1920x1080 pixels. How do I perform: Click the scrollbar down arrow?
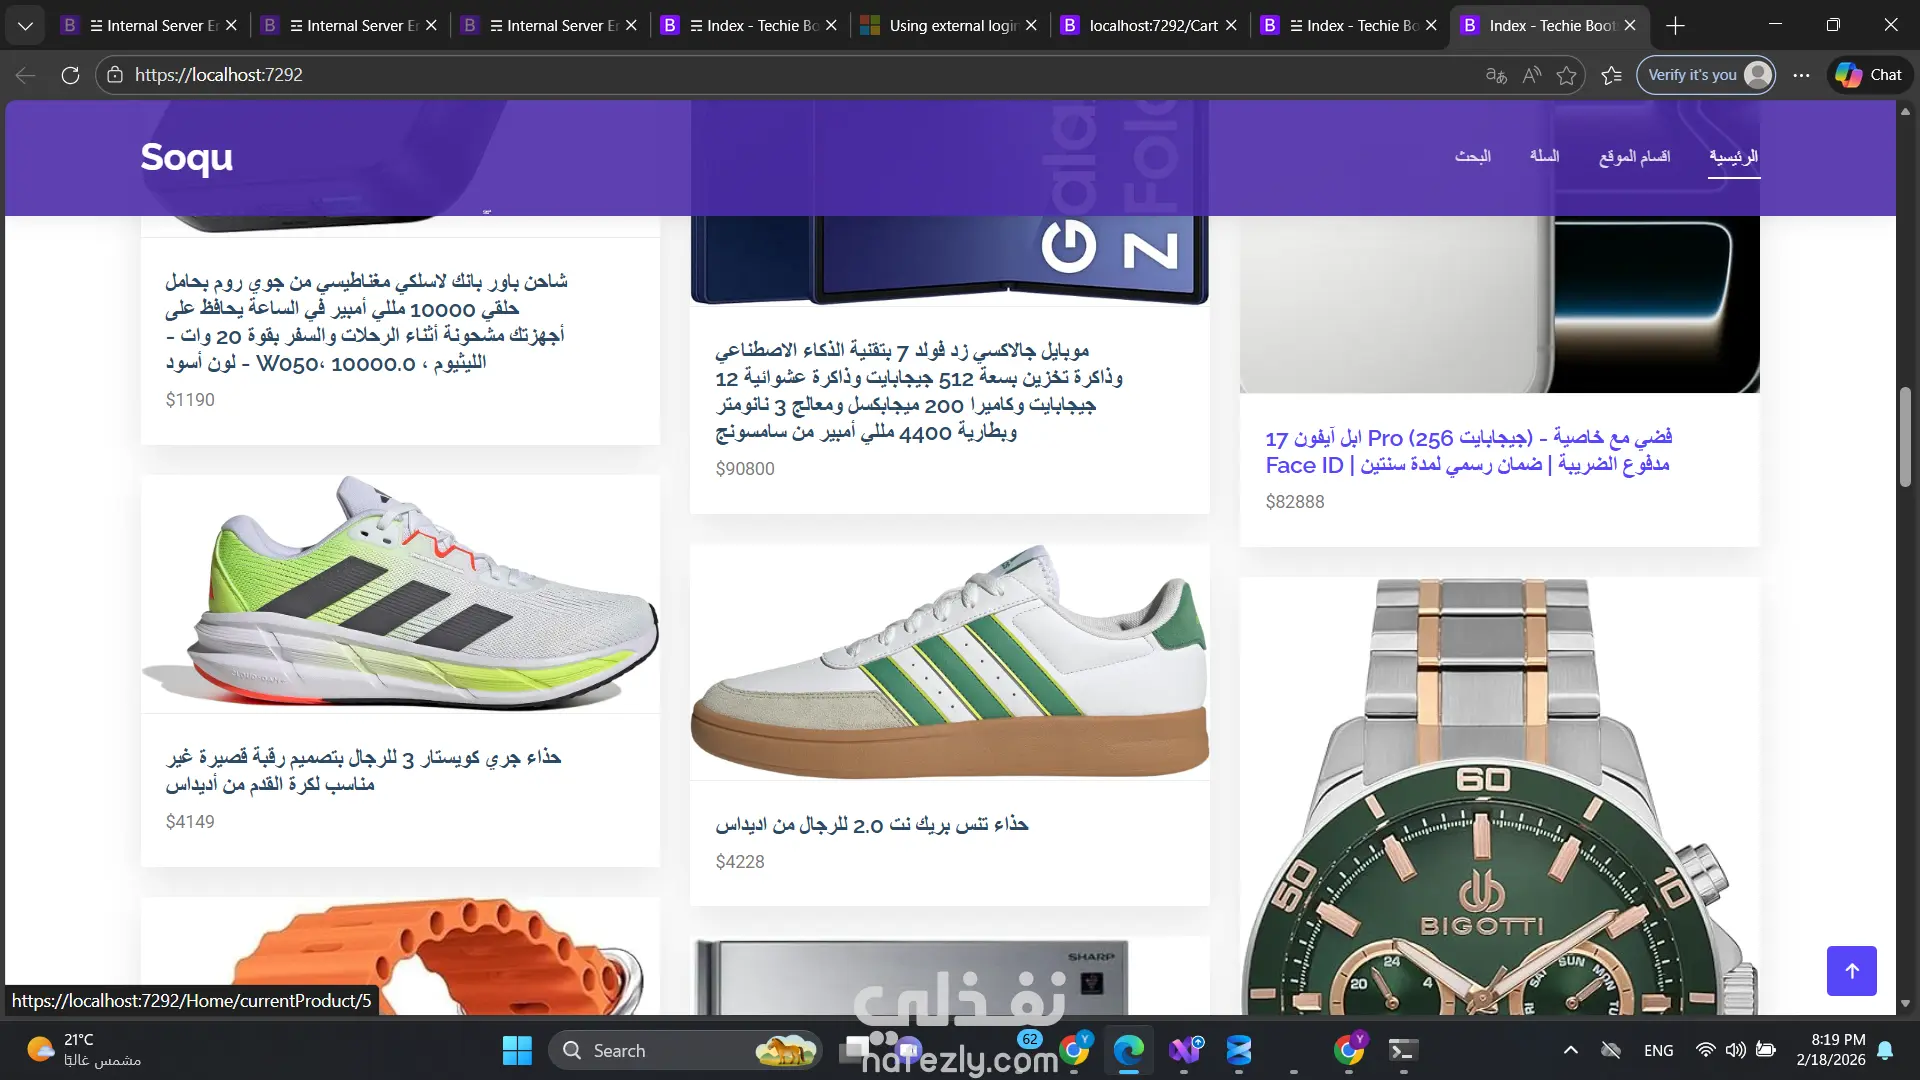1905,1003
